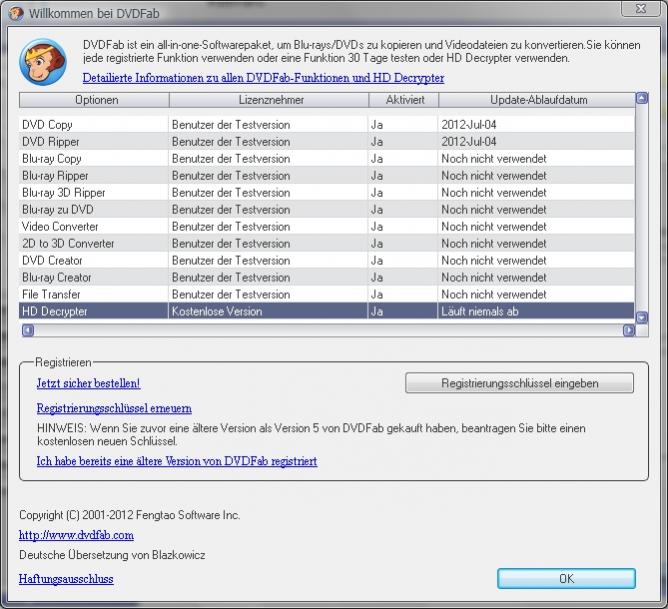This screenshot has width=668, height=609.
Task: Select the DVD Copy row
Action: pos(327,124)
